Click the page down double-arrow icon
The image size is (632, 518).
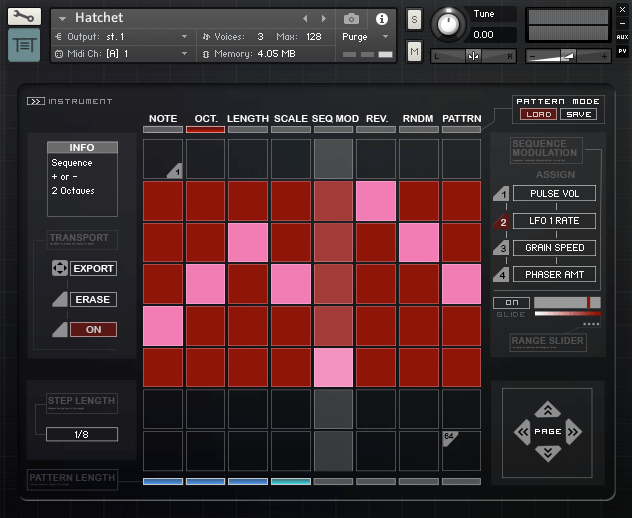(546, 454)
